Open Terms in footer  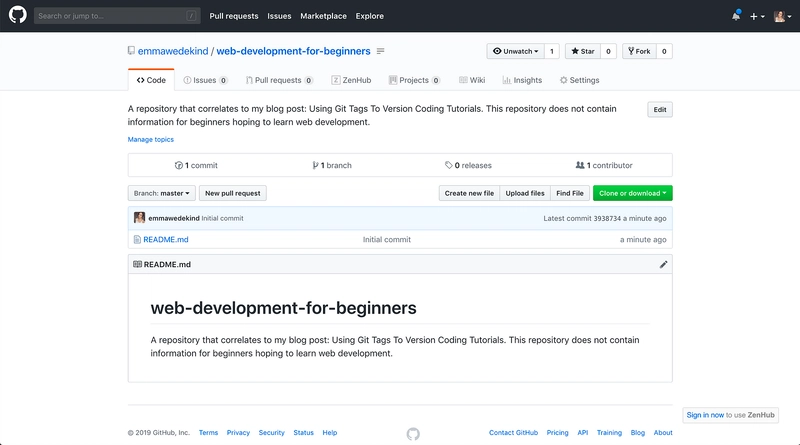[x=208, y=433]
